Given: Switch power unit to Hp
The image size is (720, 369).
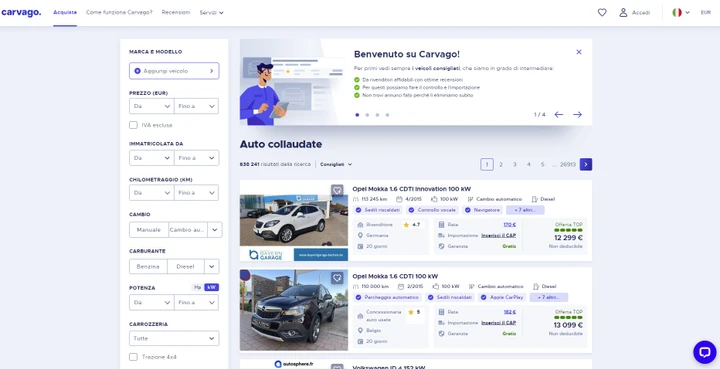Looking at the screenshot, I should pyautogui.click(x=197, y=287).
